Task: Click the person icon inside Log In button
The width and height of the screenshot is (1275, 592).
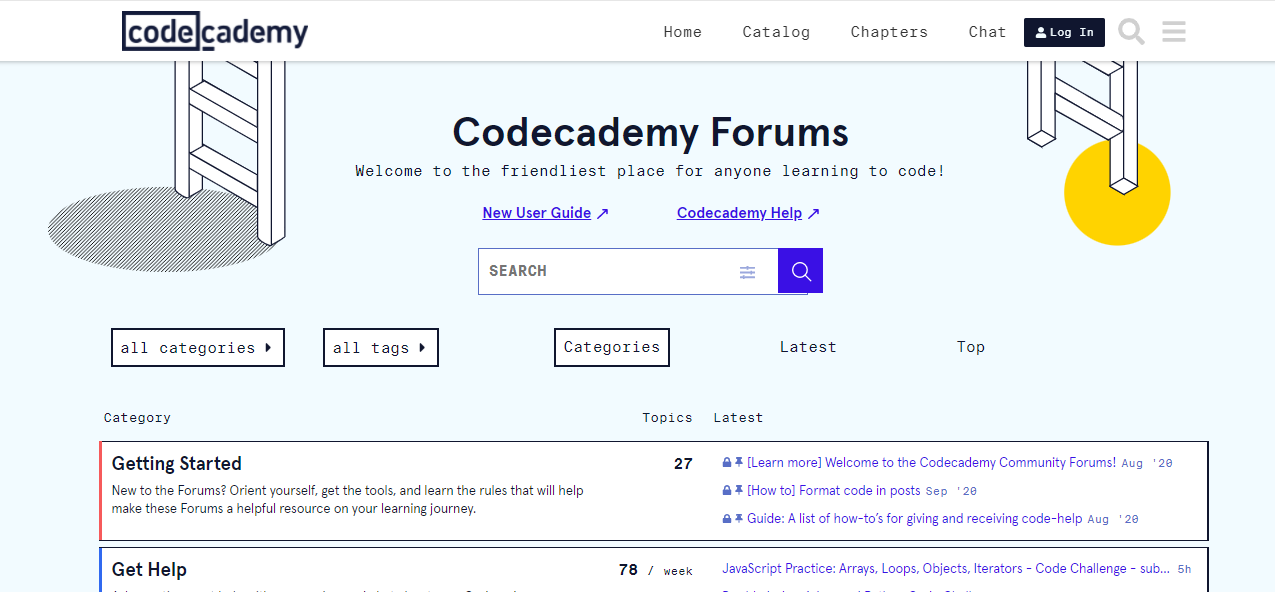Action: point(1041,32)
